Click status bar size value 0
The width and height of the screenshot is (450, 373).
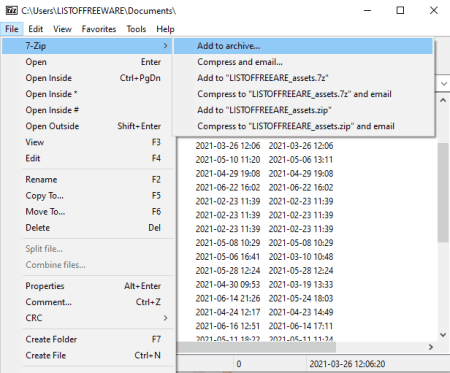point(239,364)
